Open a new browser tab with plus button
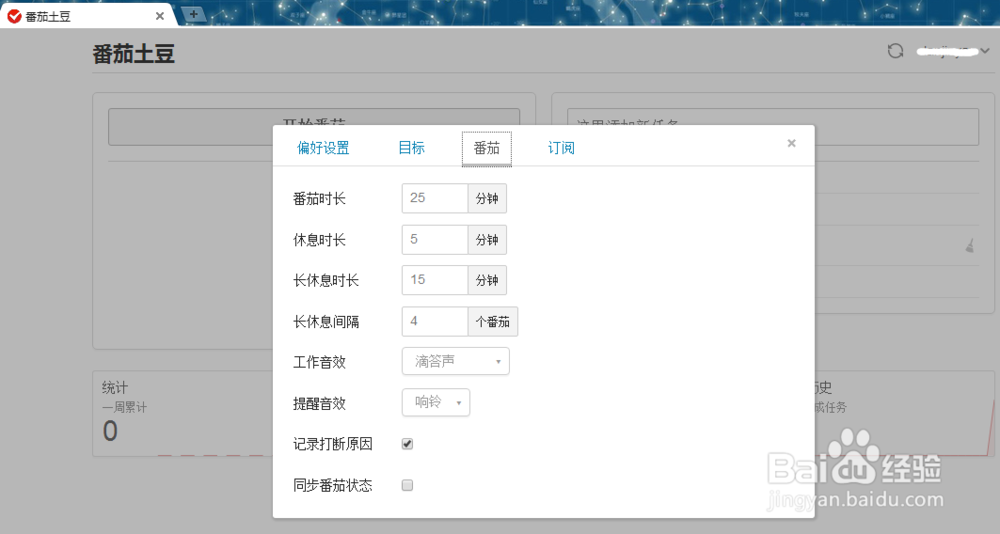This screenshot has height=534, width=1000. pos(193,14)
